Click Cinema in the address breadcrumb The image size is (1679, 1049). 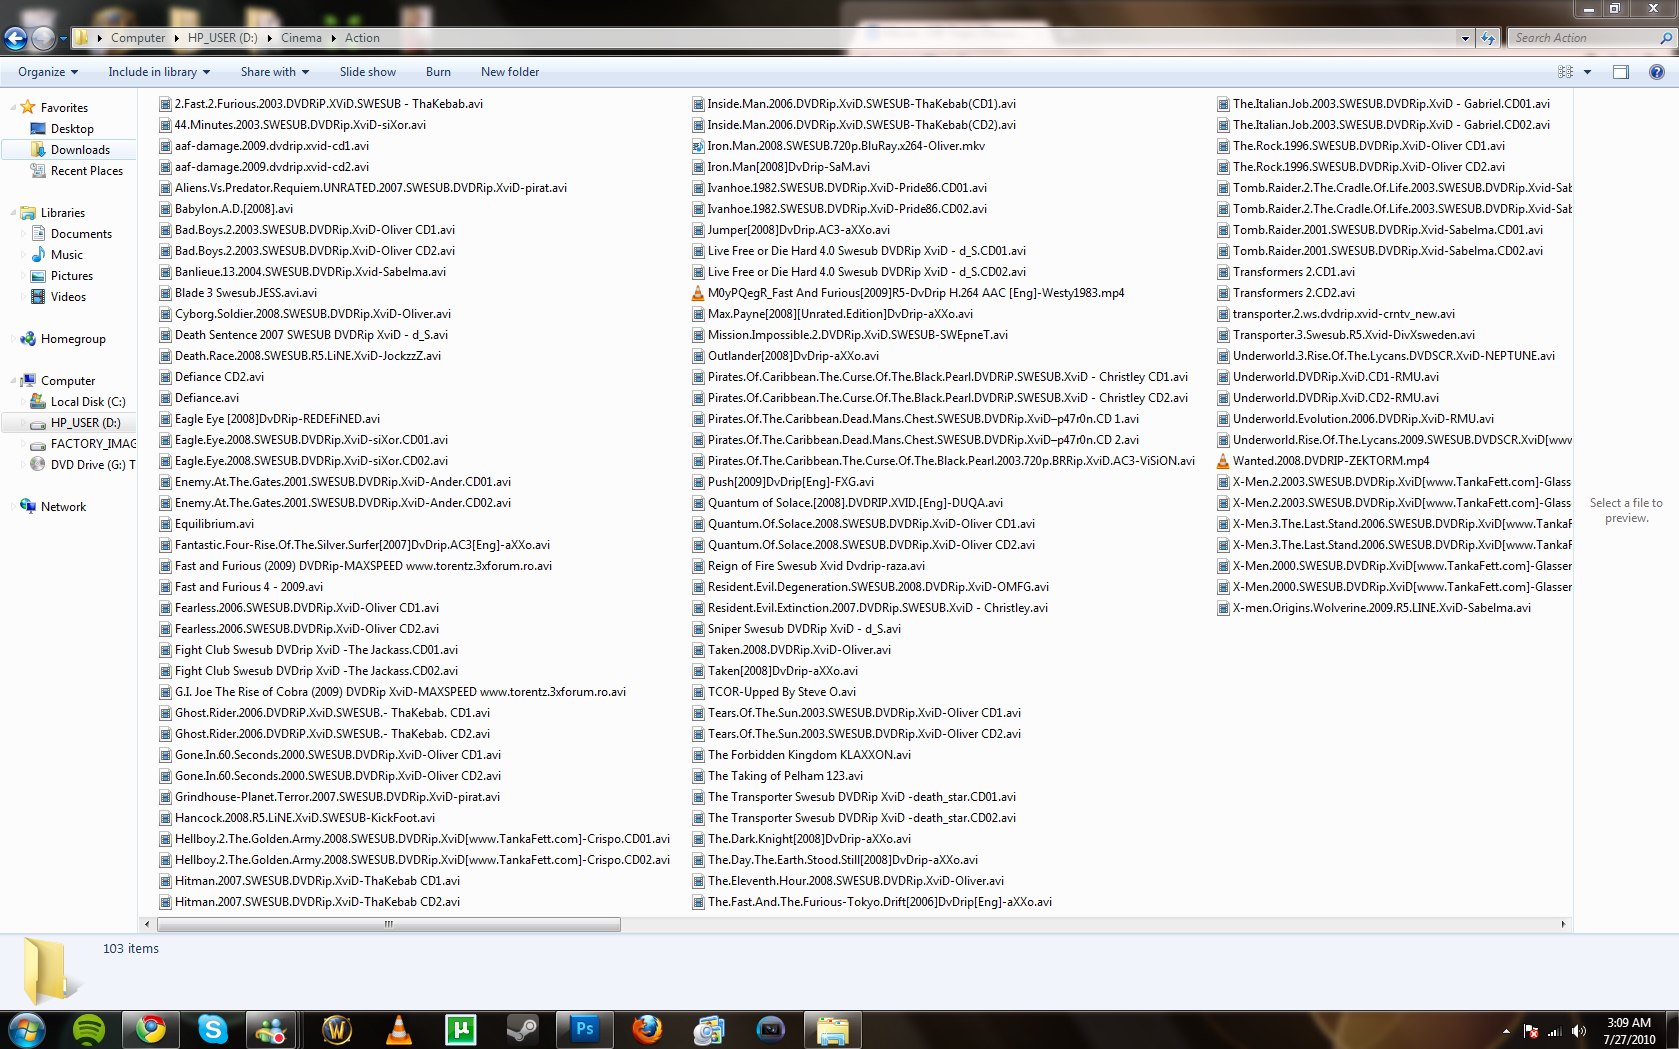301,38
